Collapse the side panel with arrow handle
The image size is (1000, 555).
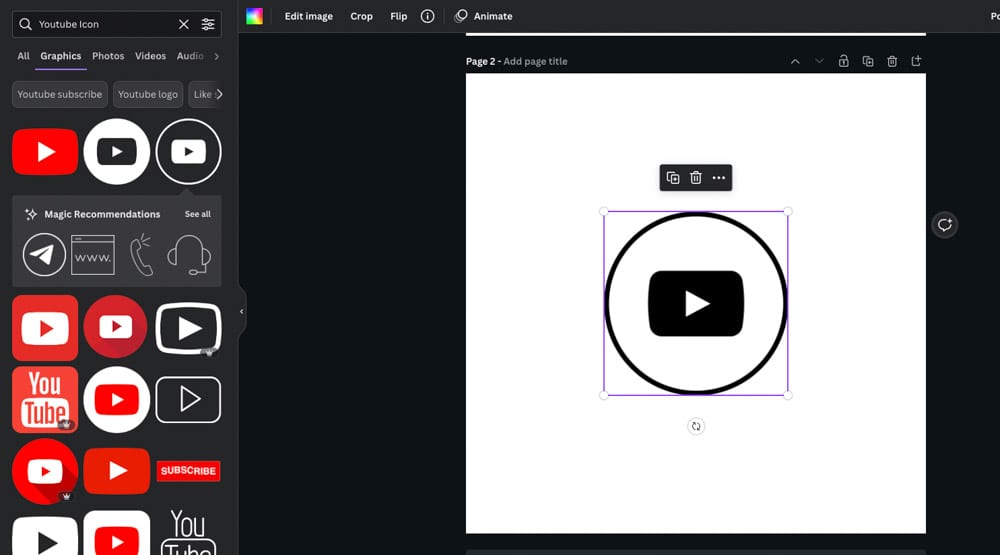tap(242, 311)
